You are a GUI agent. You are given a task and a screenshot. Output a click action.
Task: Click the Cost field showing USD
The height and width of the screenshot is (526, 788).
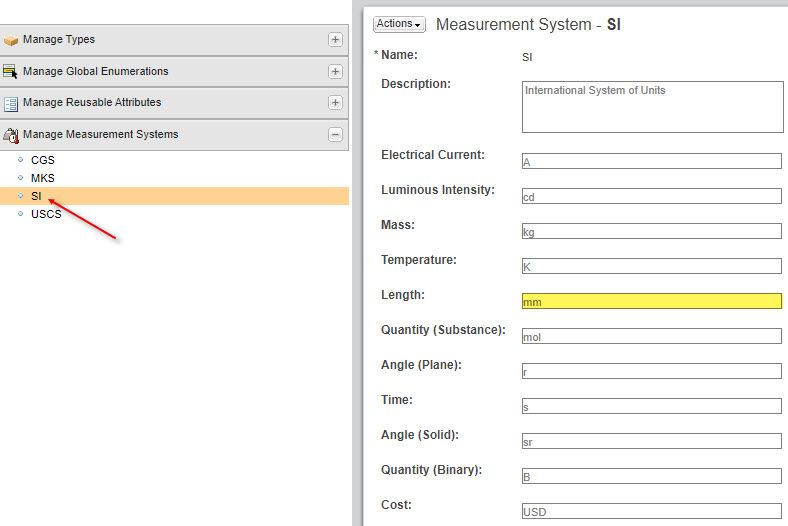(x=651, y=511)
